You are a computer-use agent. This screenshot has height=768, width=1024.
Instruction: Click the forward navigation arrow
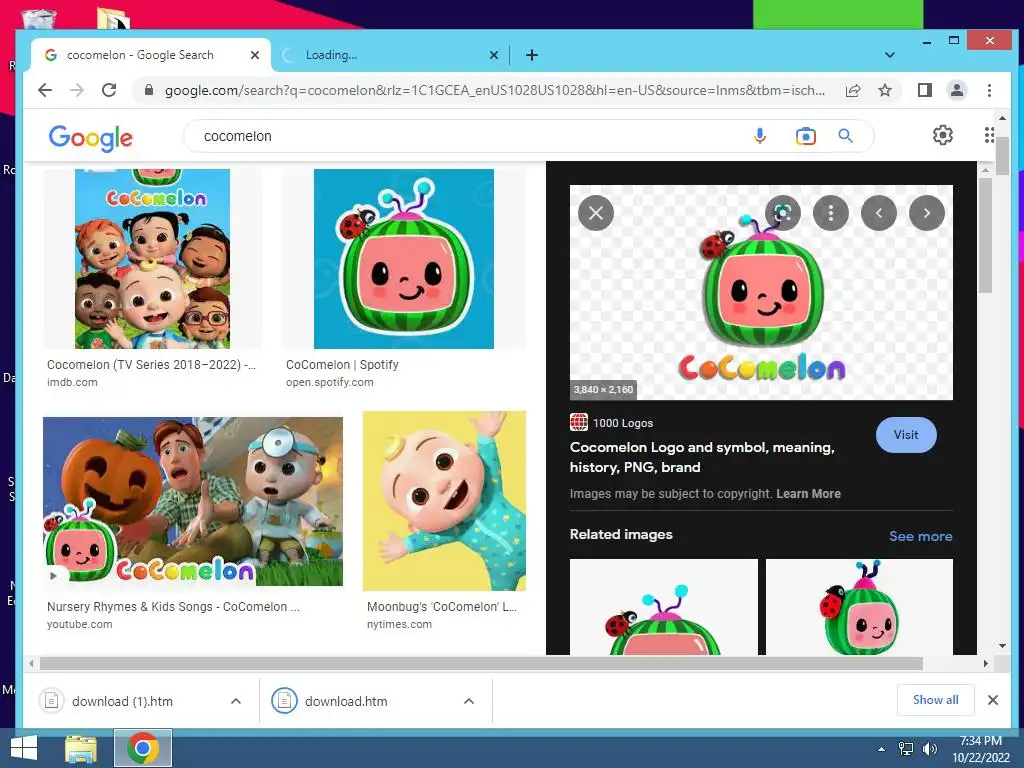77,90
